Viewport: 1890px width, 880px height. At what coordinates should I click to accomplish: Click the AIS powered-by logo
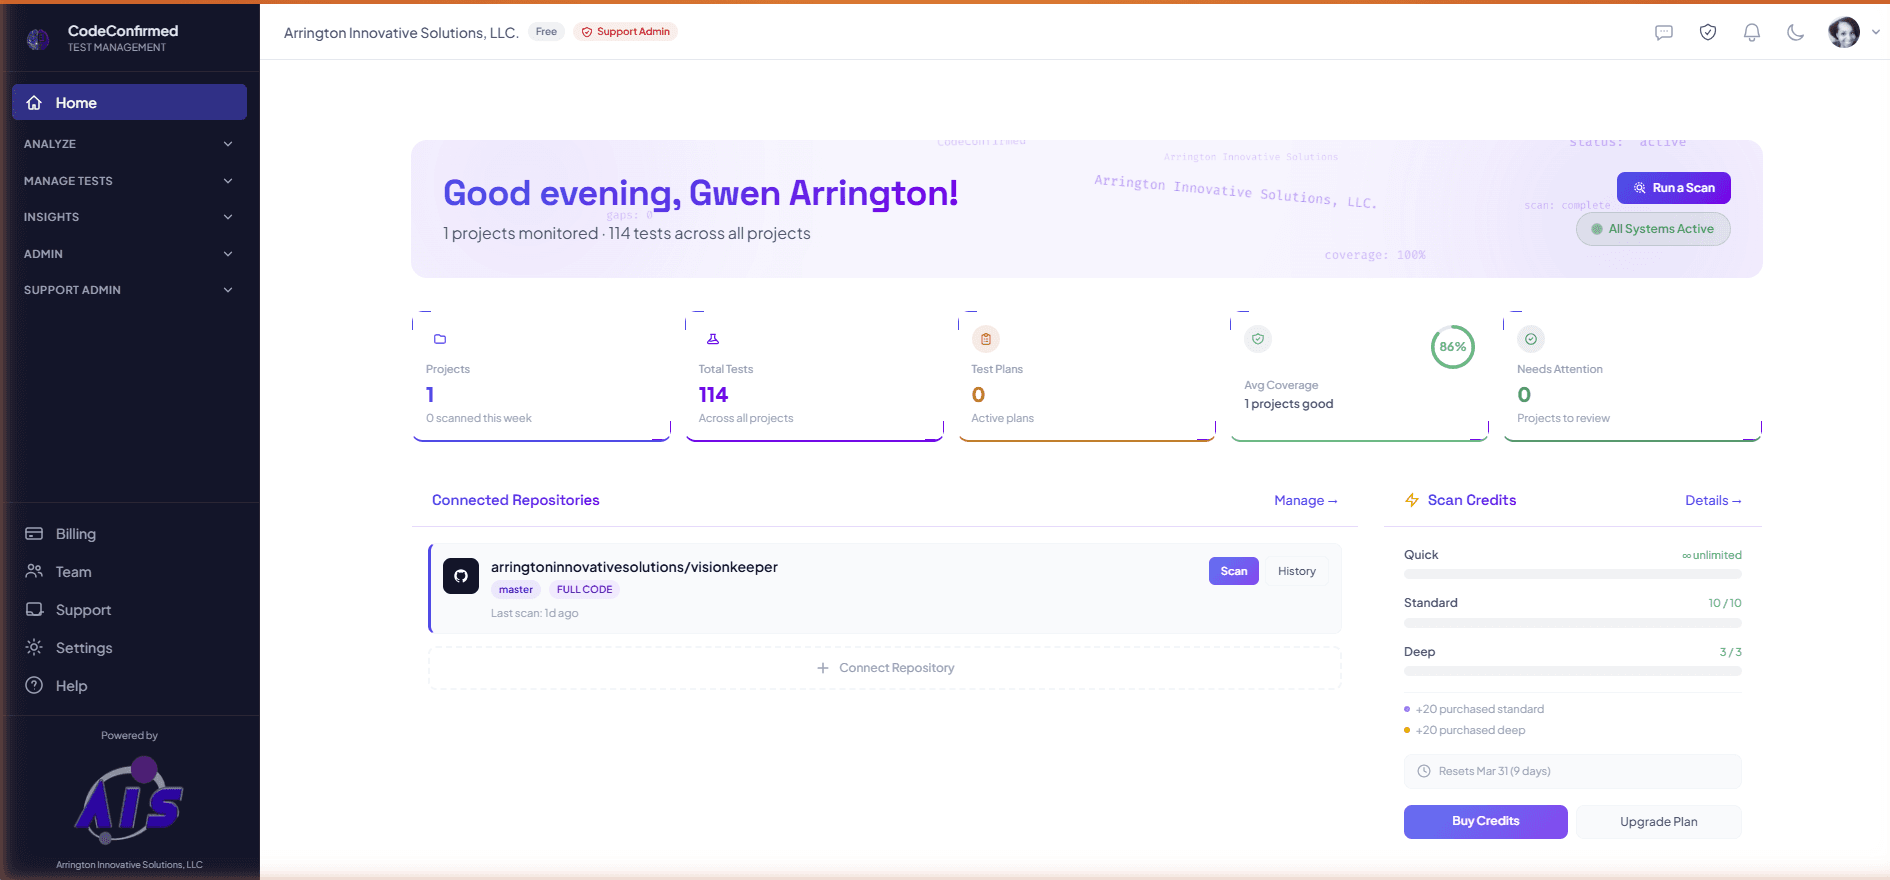click(130, 800)
